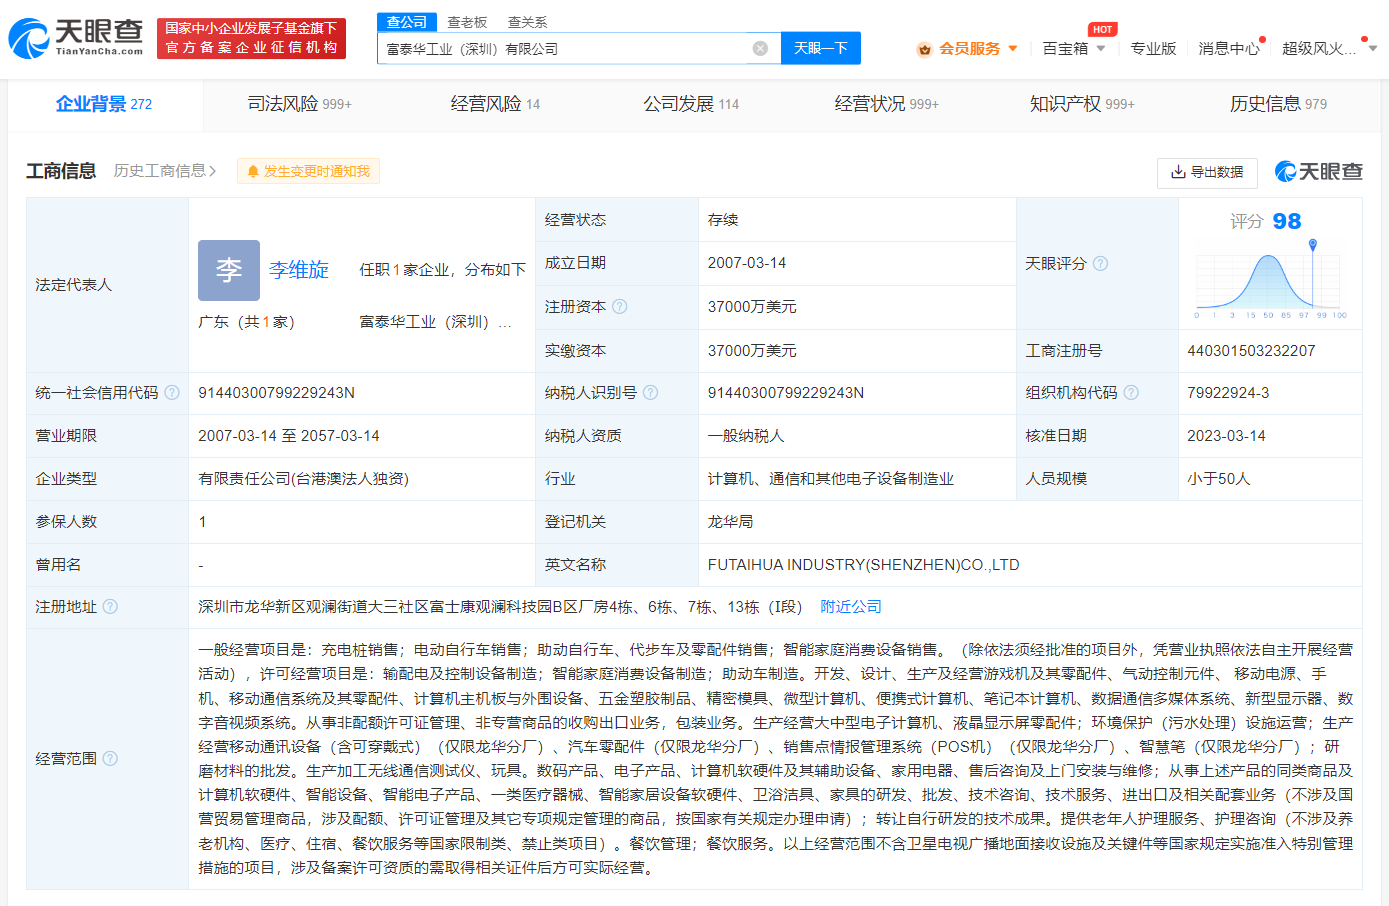Click founding date 2007-03-14 value
1389x906 pixels.
point(747,263)
